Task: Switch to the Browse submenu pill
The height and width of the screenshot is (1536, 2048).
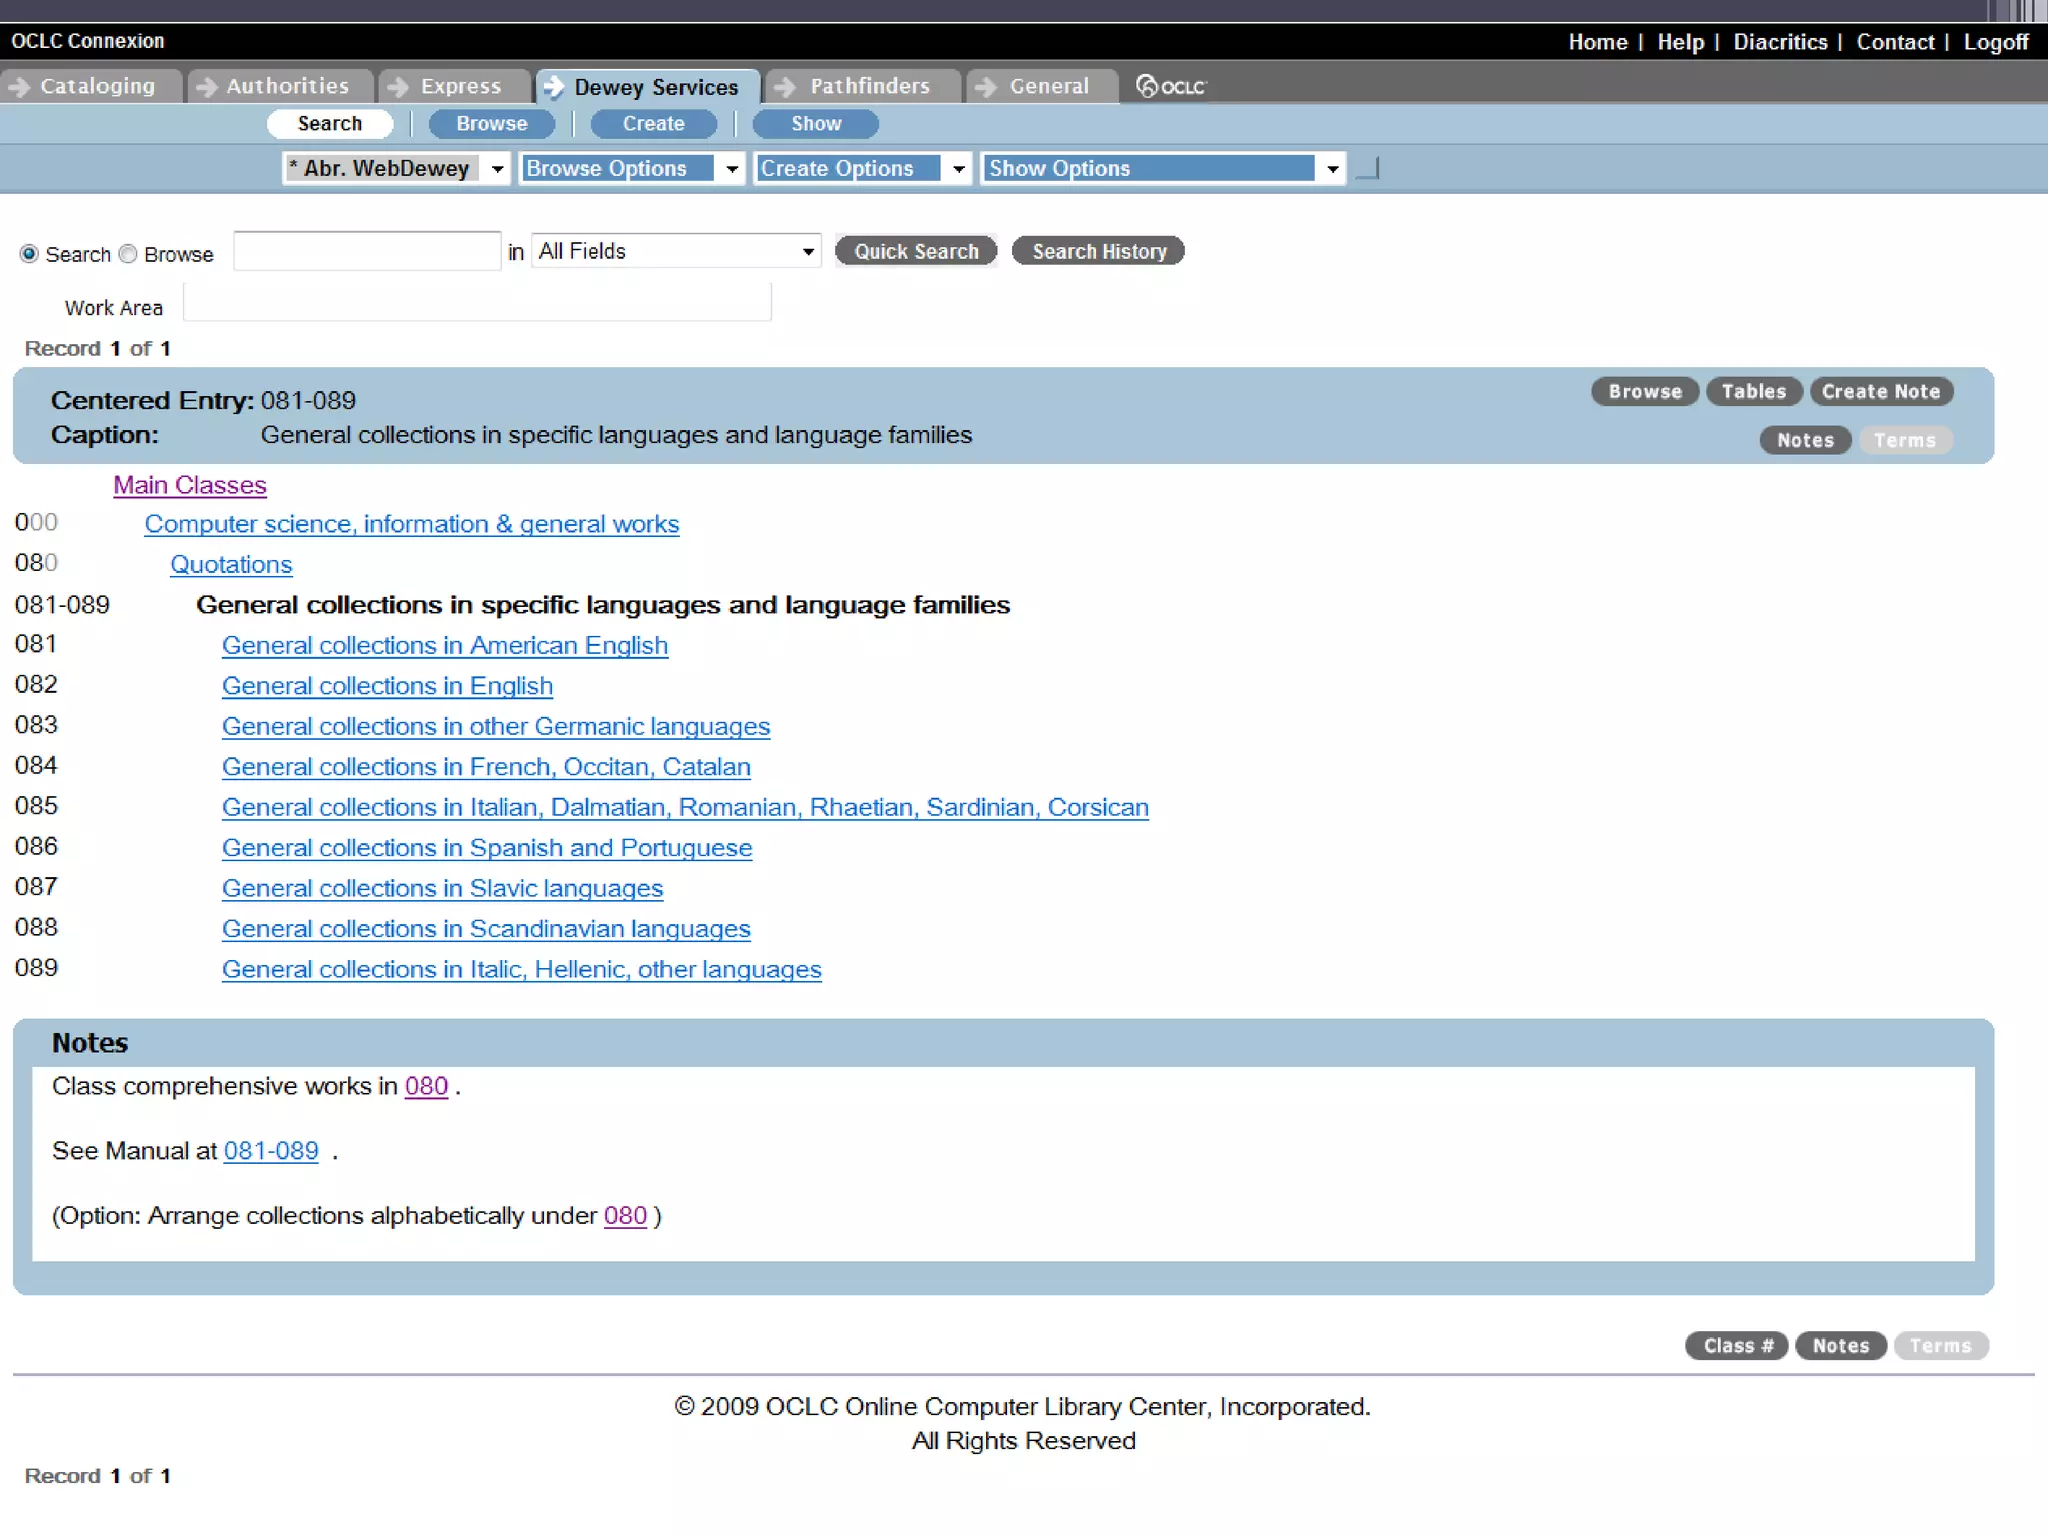Action: pos(491,124)
